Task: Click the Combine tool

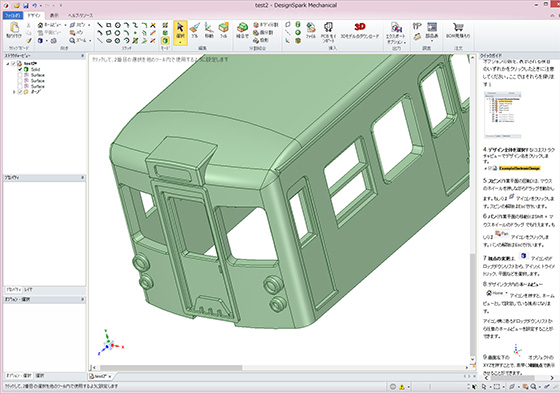Action: (242, 31)
